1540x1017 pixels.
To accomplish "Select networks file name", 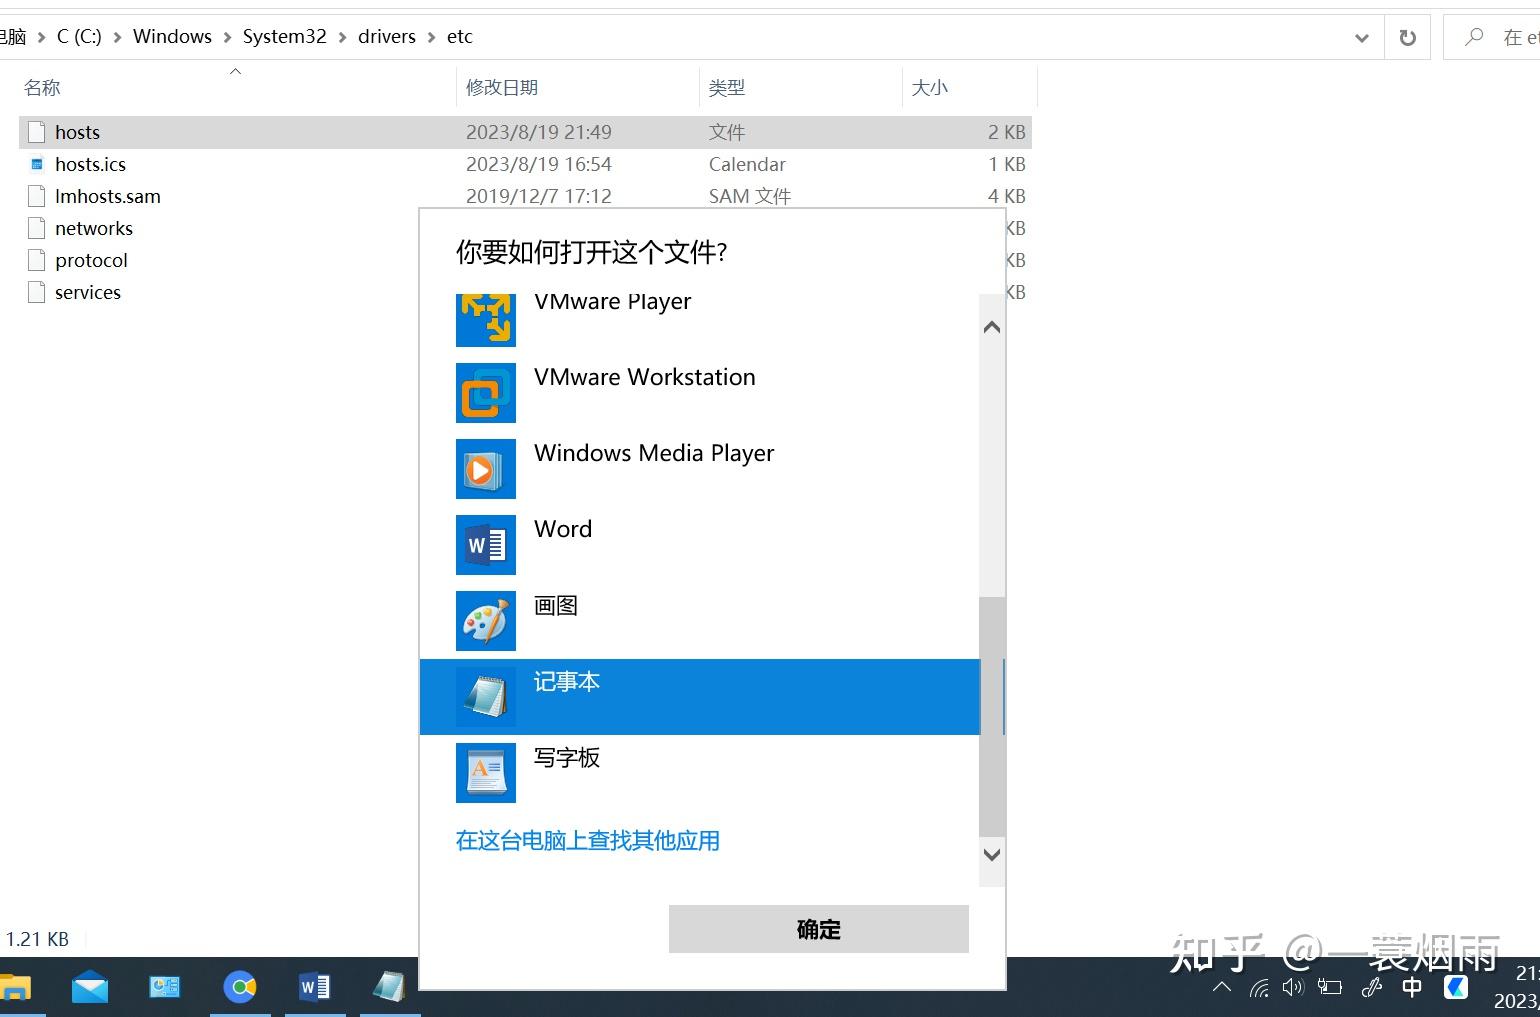I will coord(94,228).
